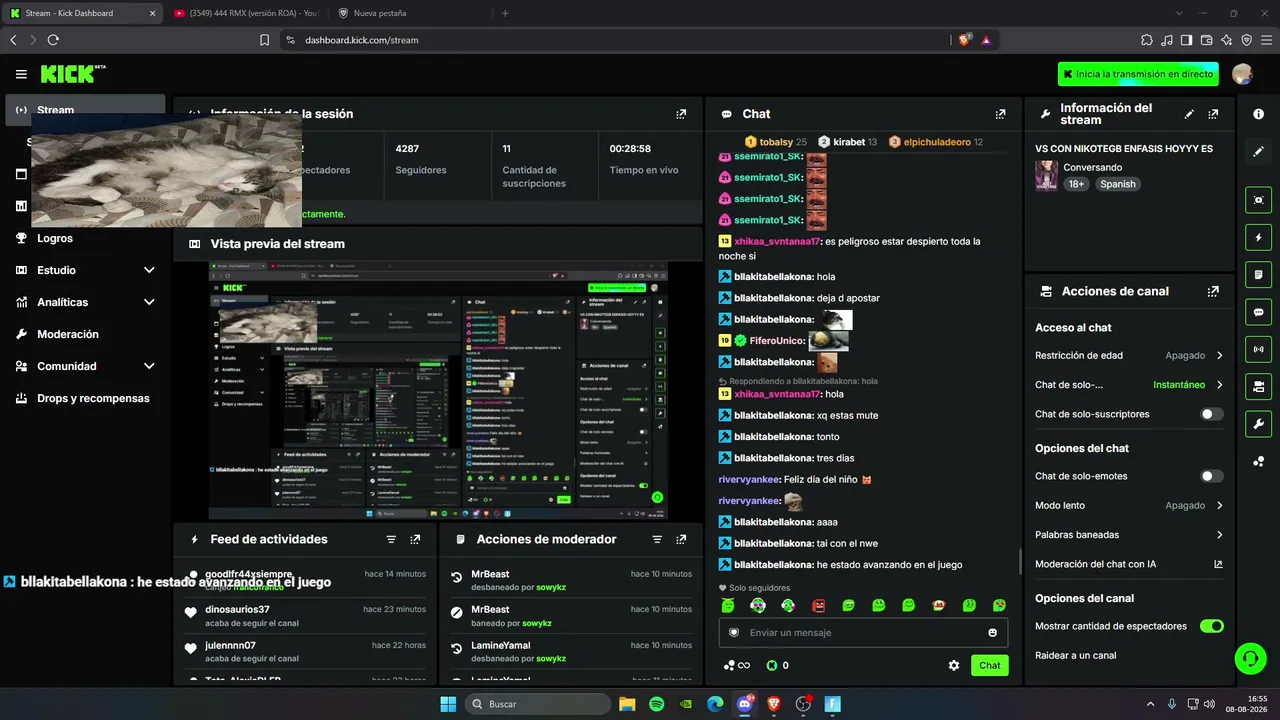Open Brave Wallet icon in toolbar
The image size is (1280, 720).
tap(1206, 40)
